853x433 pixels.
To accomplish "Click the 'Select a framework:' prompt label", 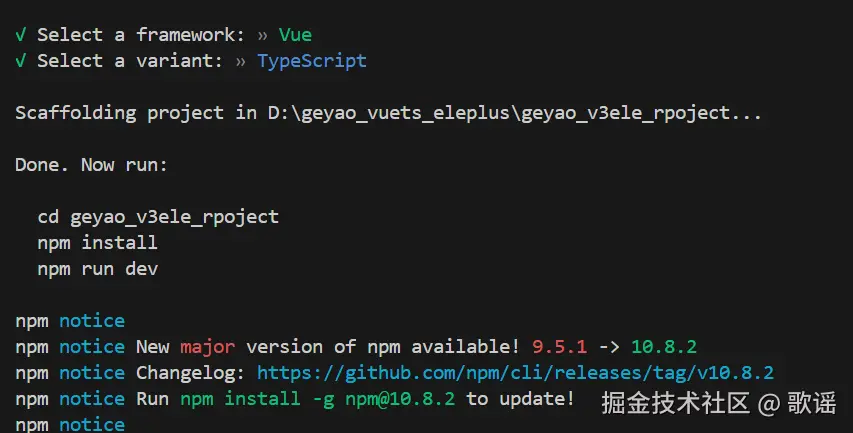I will (x=140, y=35).
